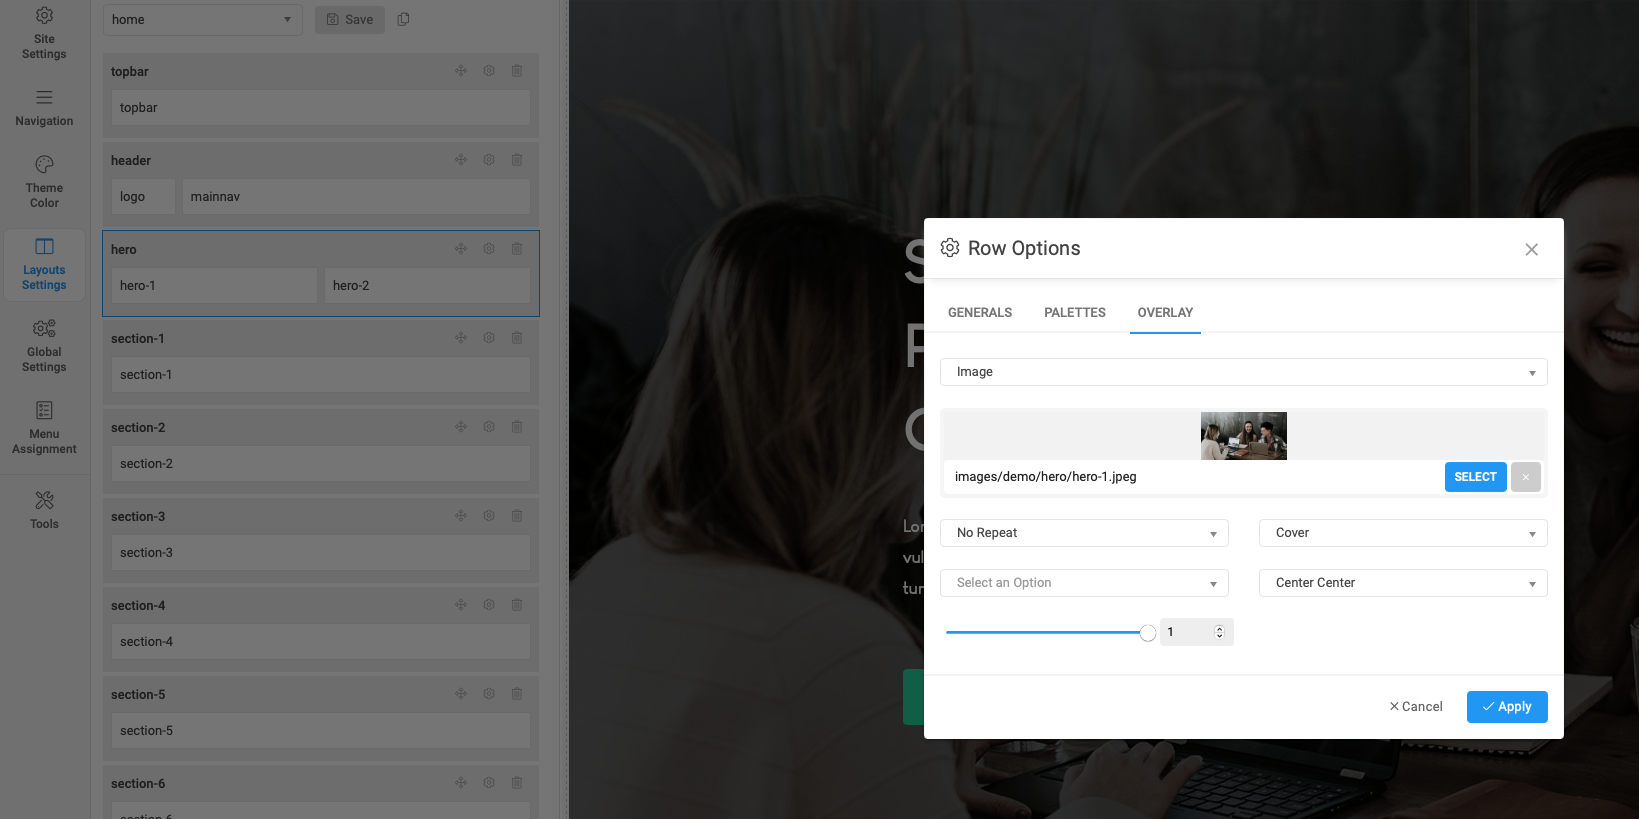Switch to the PALETTES tab
Image resolution: width=1639 pixels, height=819 pixels.
[x=1075, y=313]
